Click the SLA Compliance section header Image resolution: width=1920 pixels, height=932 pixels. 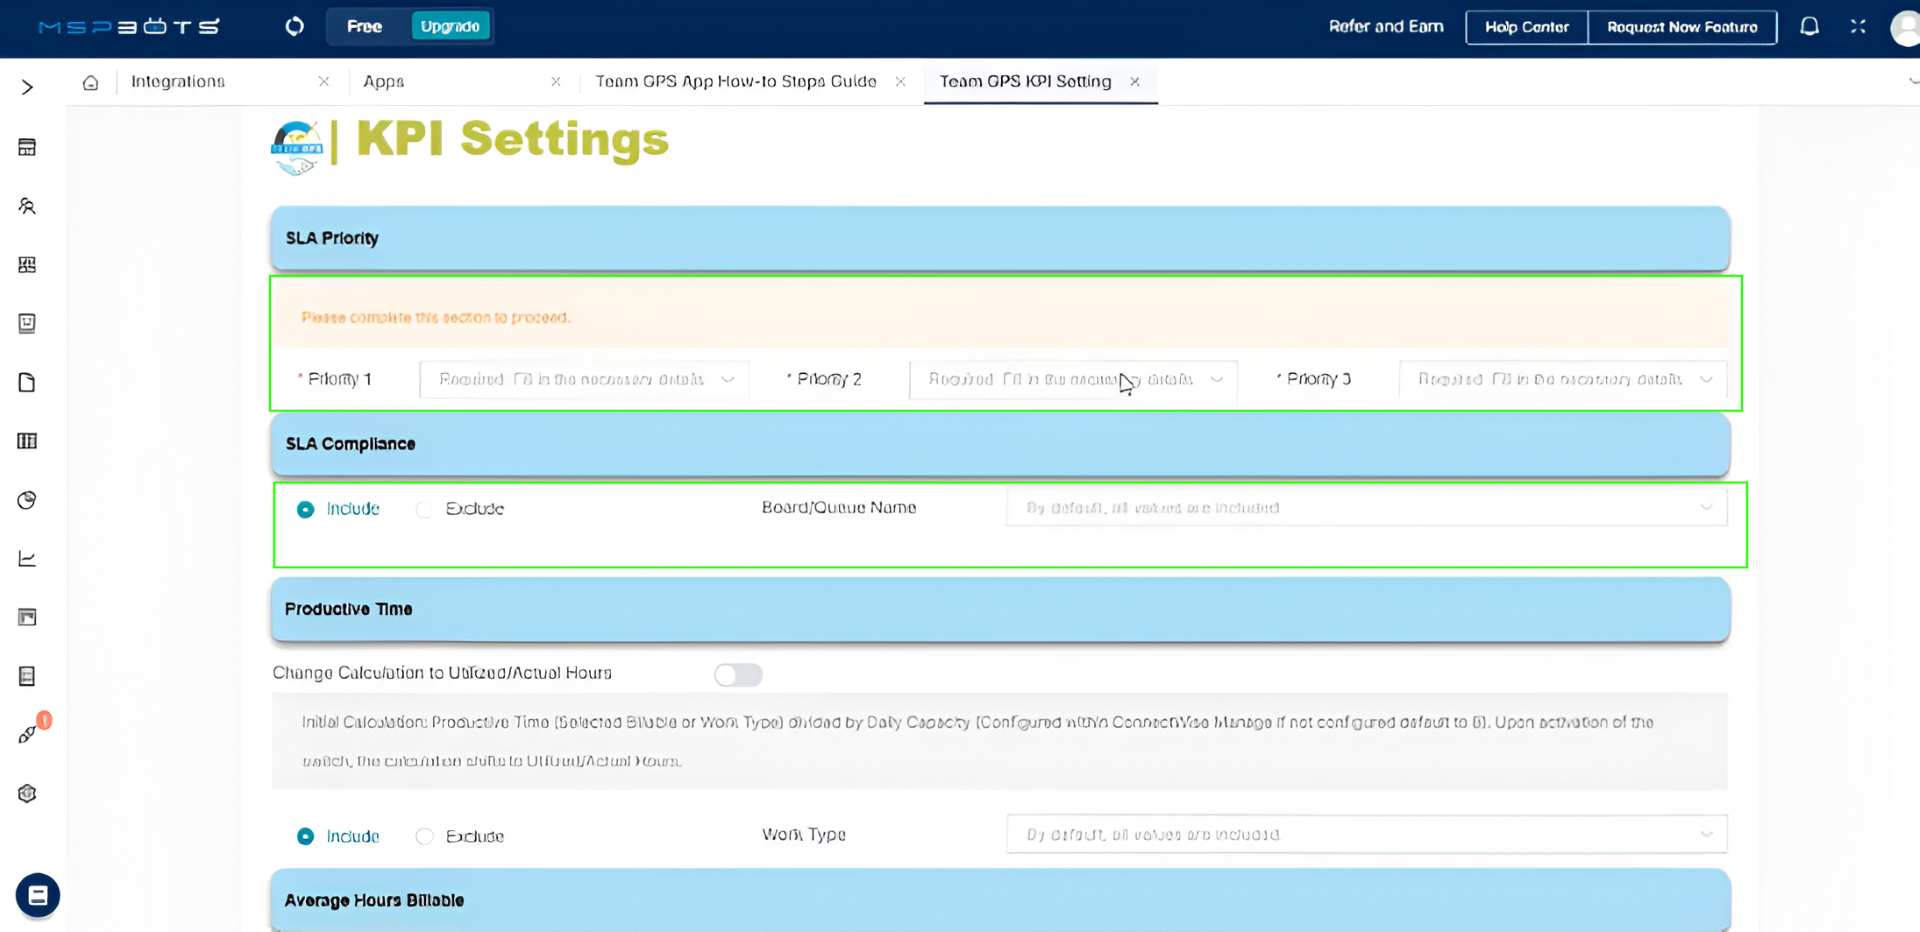coord(1000,444)
